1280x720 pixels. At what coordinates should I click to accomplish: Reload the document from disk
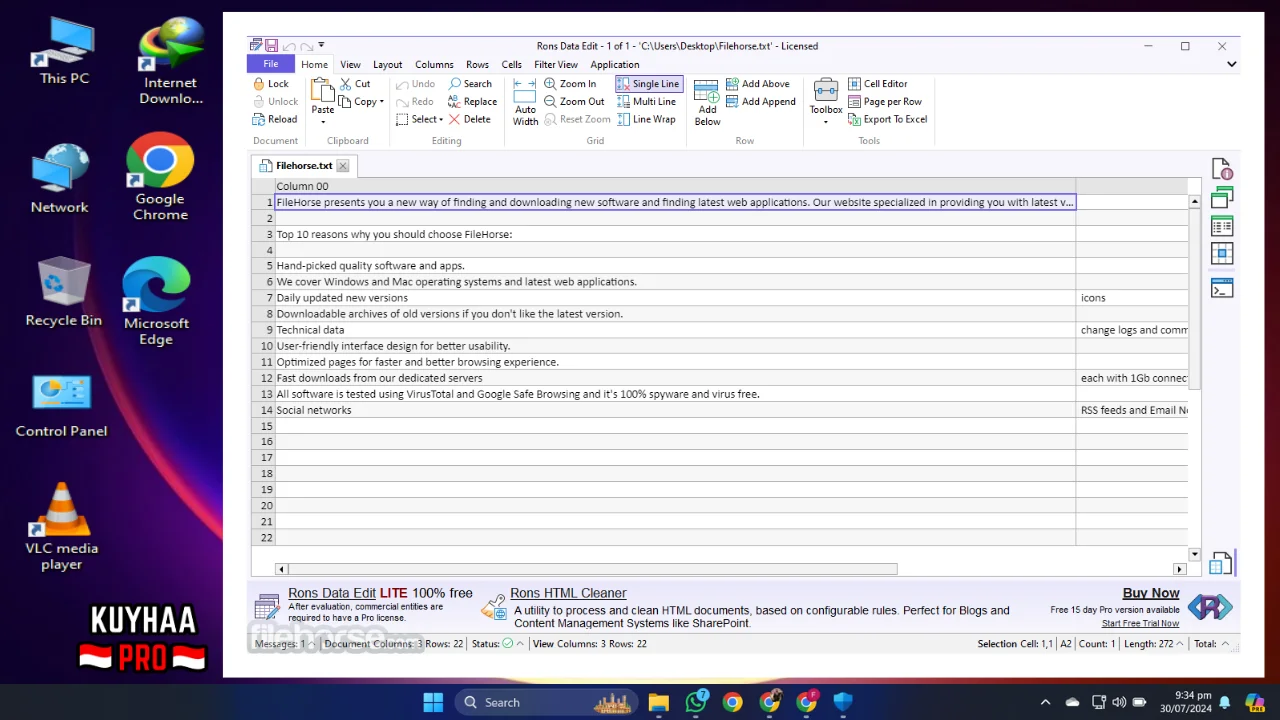coord(275,119)
